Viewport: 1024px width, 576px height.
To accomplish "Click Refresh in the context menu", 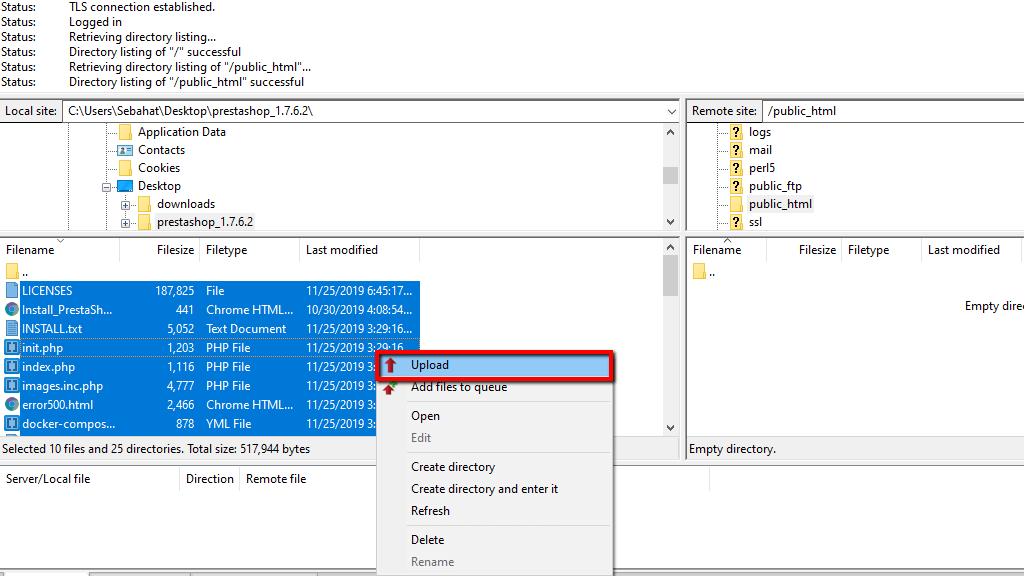I will 430,511.
